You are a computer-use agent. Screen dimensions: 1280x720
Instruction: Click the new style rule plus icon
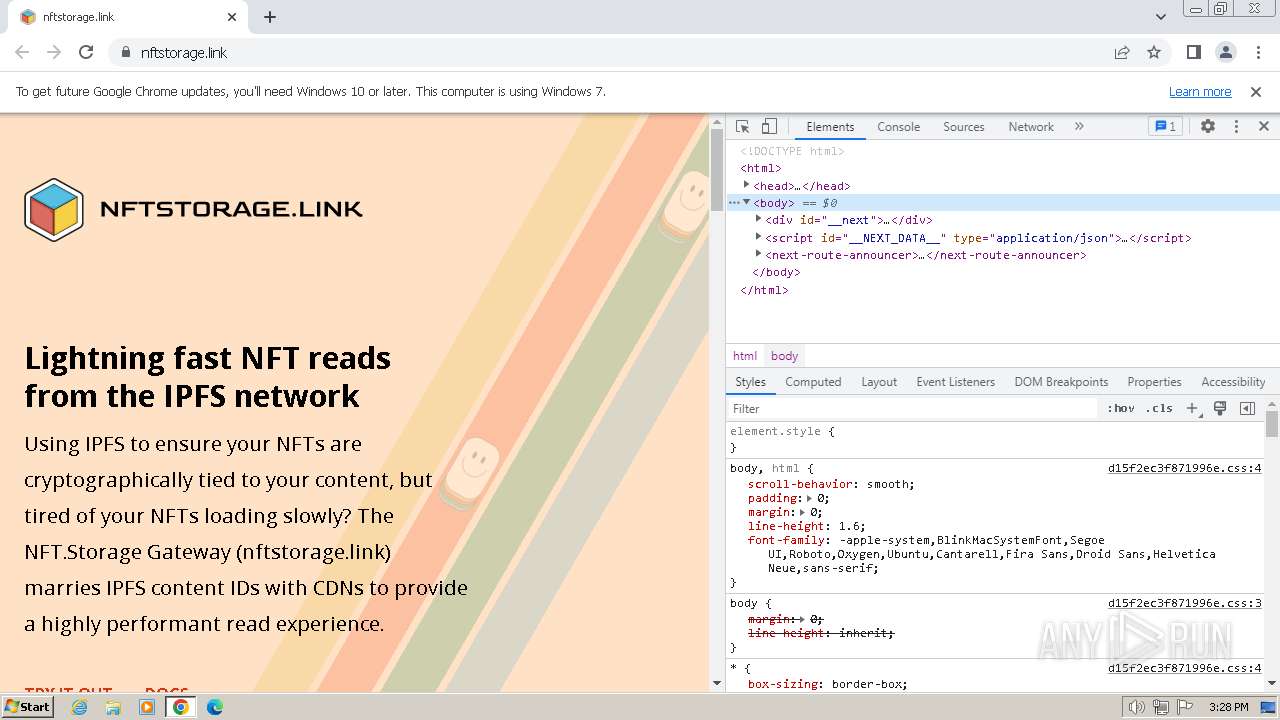click(x=1192, y=408)
